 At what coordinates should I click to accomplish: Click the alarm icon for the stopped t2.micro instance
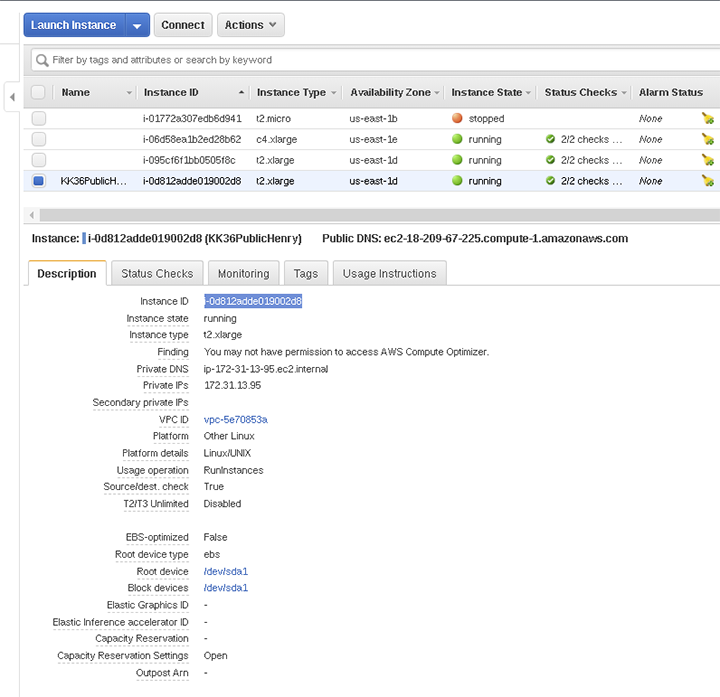click(708, 118)
